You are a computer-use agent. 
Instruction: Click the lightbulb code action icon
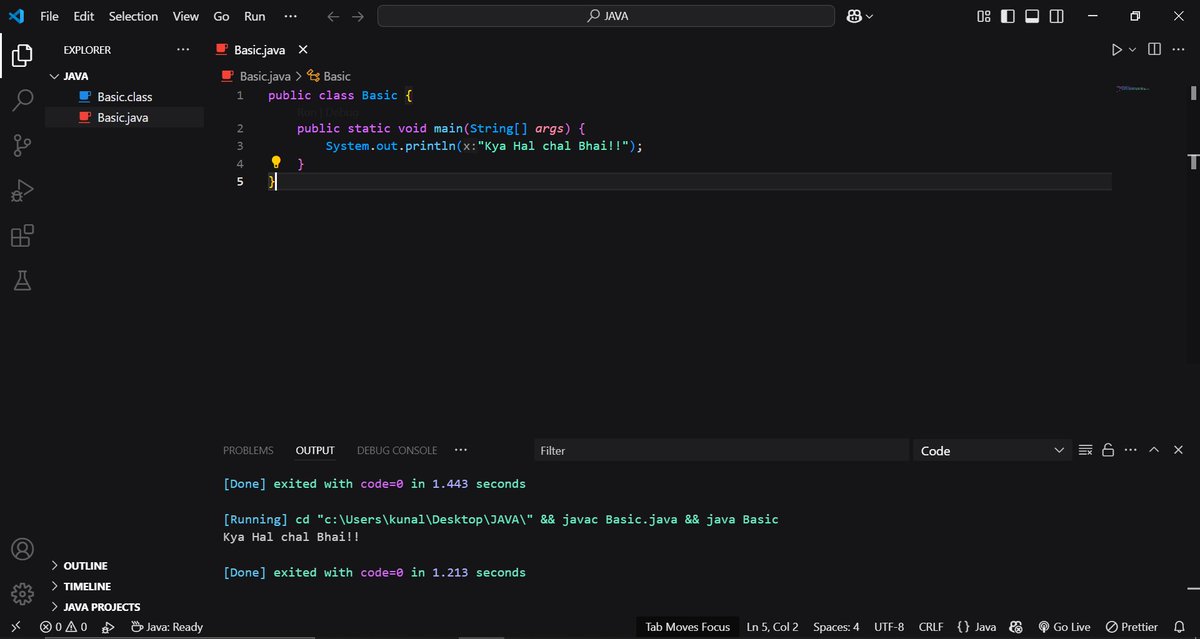(x=277, y=163)
